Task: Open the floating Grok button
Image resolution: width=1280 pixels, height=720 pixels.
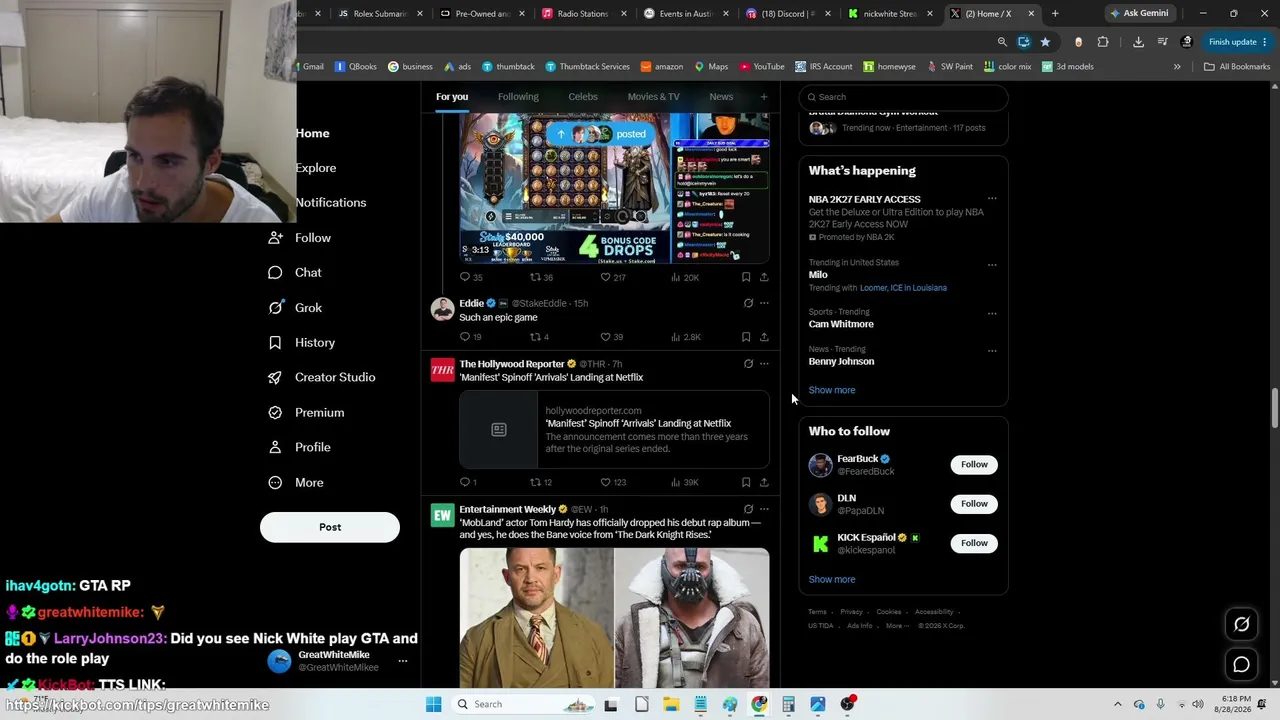Action: coord(1241,624)
